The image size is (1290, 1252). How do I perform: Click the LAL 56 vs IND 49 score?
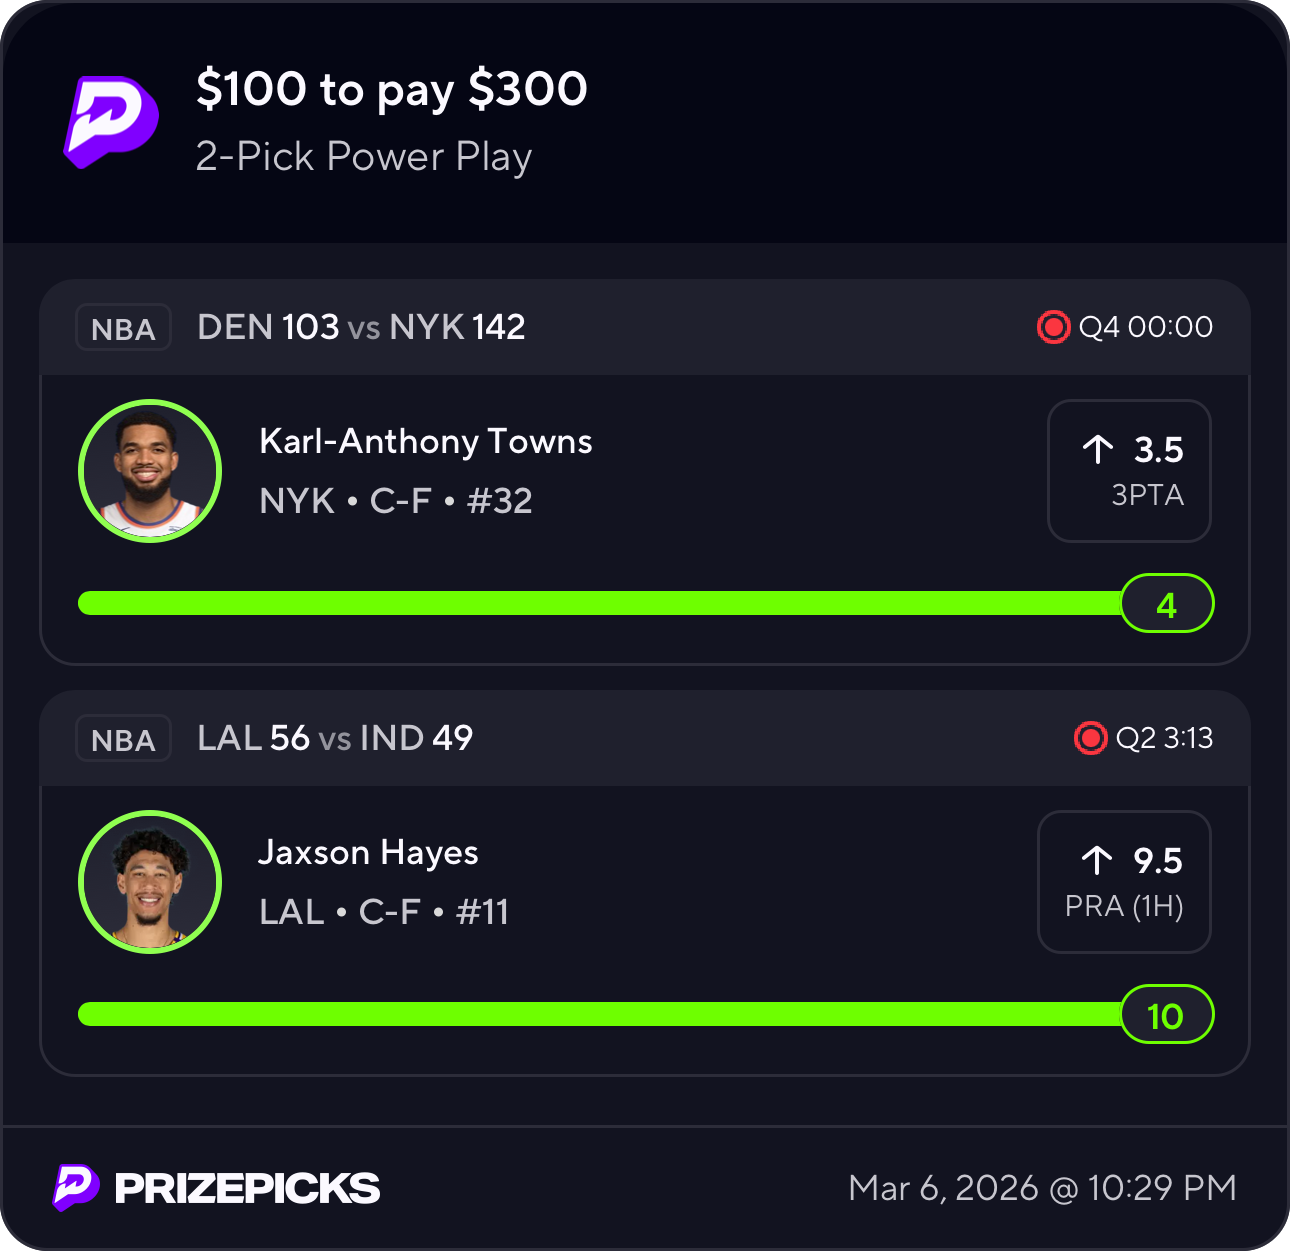pos(335,738)
